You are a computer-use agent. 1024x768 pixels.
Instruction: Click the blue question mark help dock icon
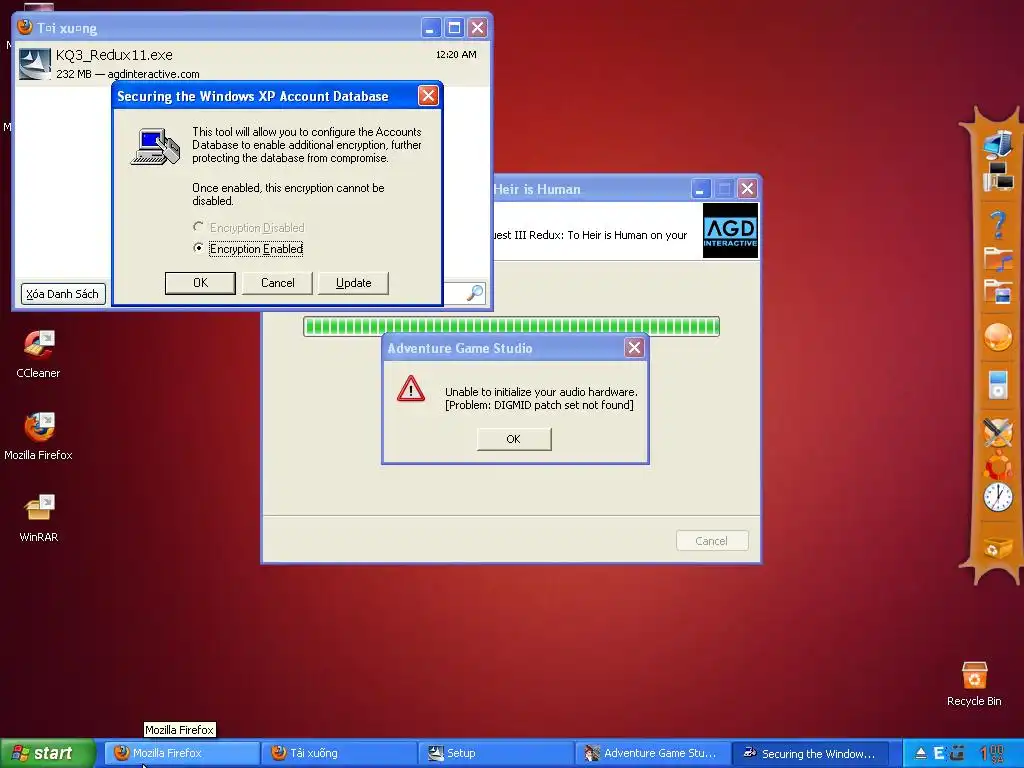click(998, 225)
